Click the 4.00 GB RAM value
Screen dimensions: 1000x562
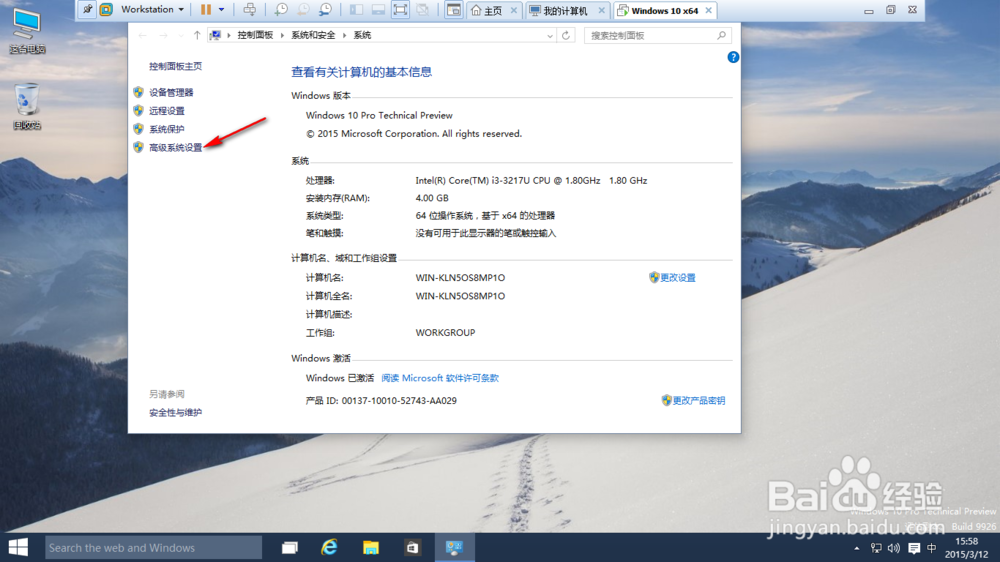click(x=432, y=198)
